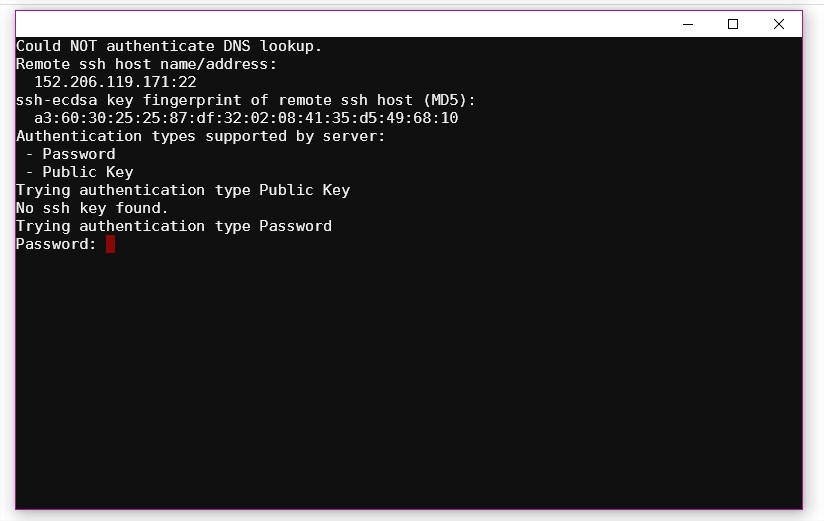The width and height of the screenshot is (824, 521).
Task: Close the SSH terminal window
Action: tap(779, 24)
